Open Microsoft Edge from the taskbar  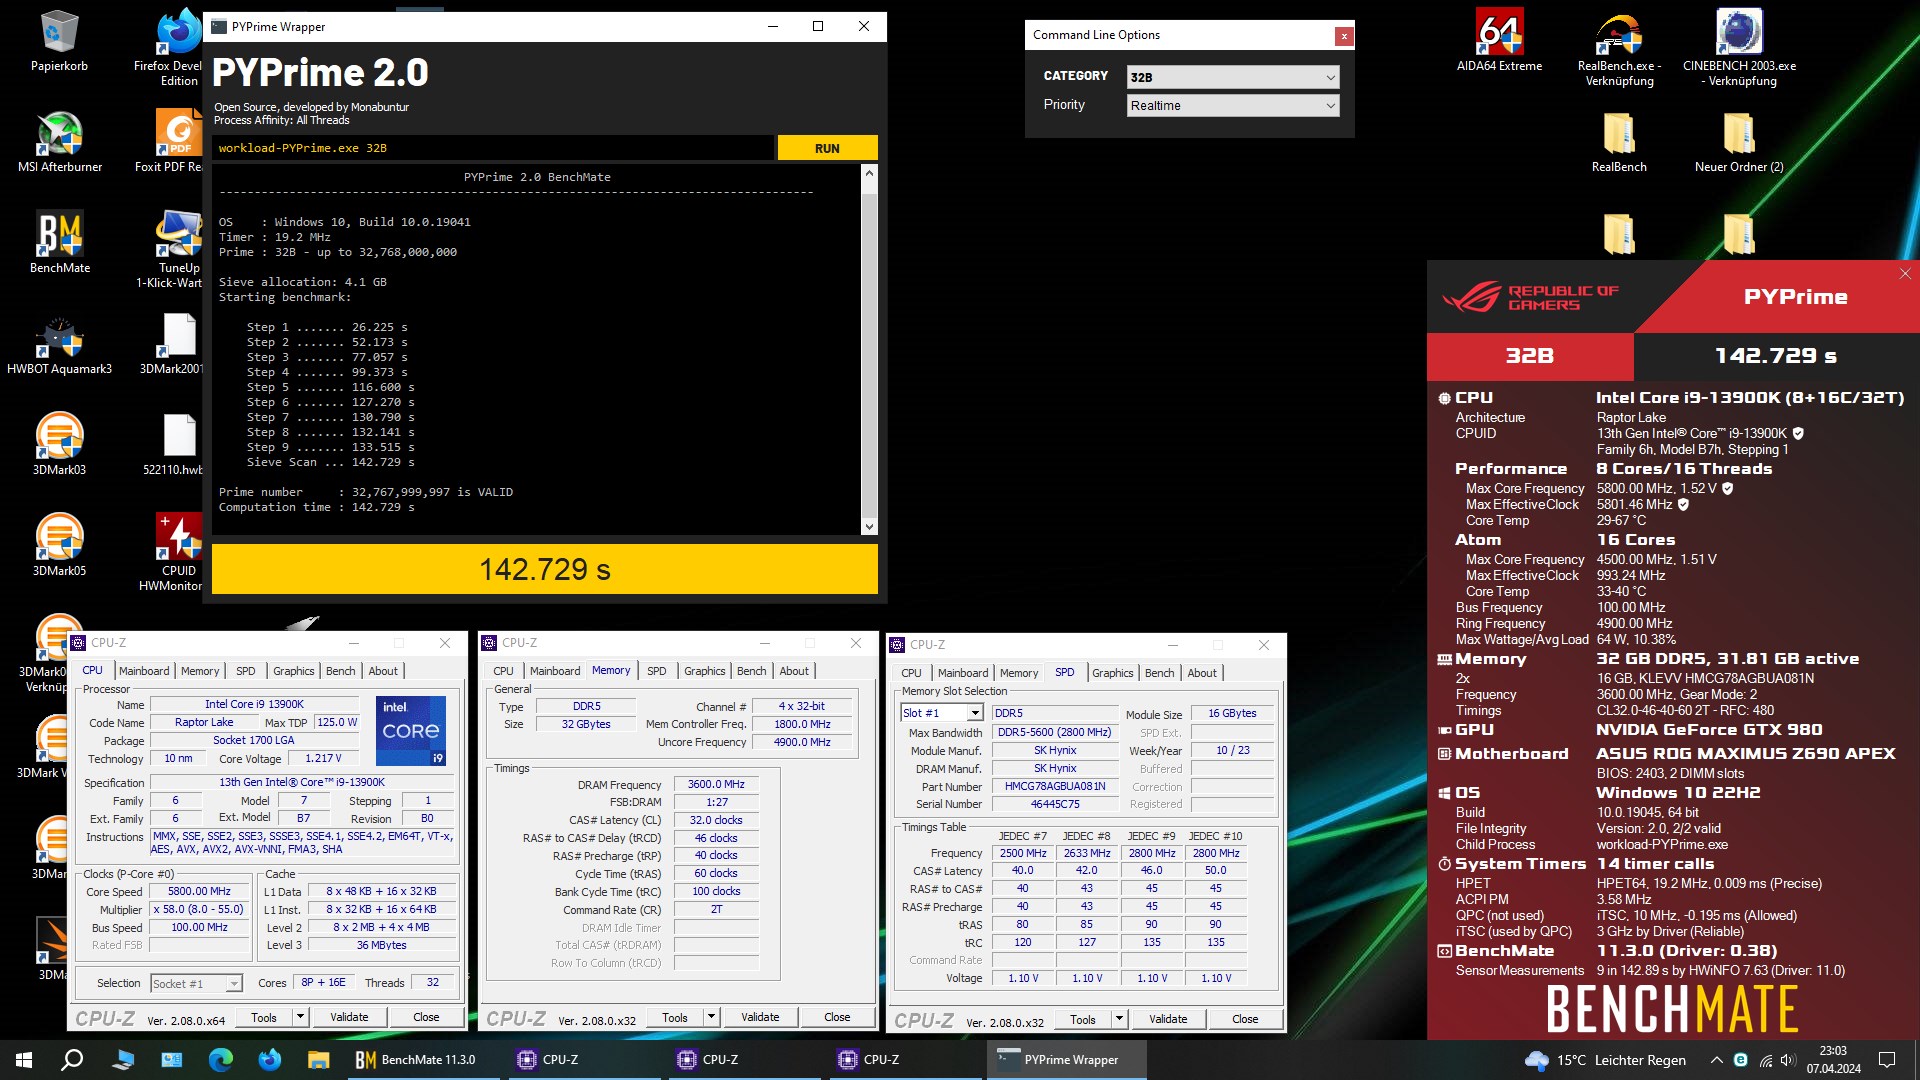click(x=221, y=1060)
